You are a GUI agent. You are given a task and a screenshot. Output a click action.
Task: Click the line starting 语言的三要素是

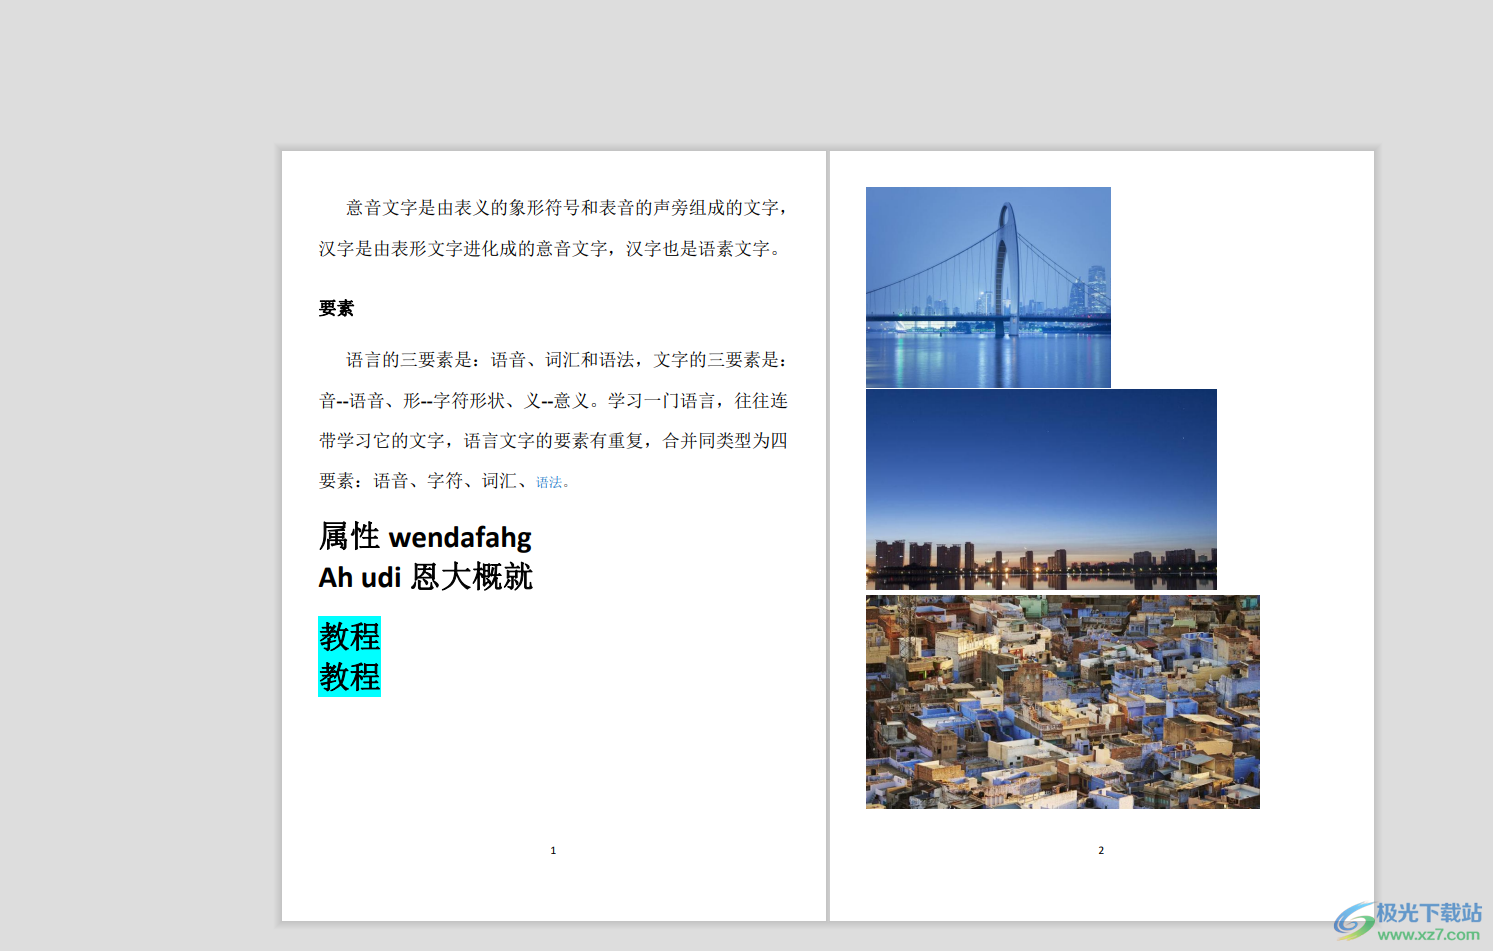click(567, 360)
